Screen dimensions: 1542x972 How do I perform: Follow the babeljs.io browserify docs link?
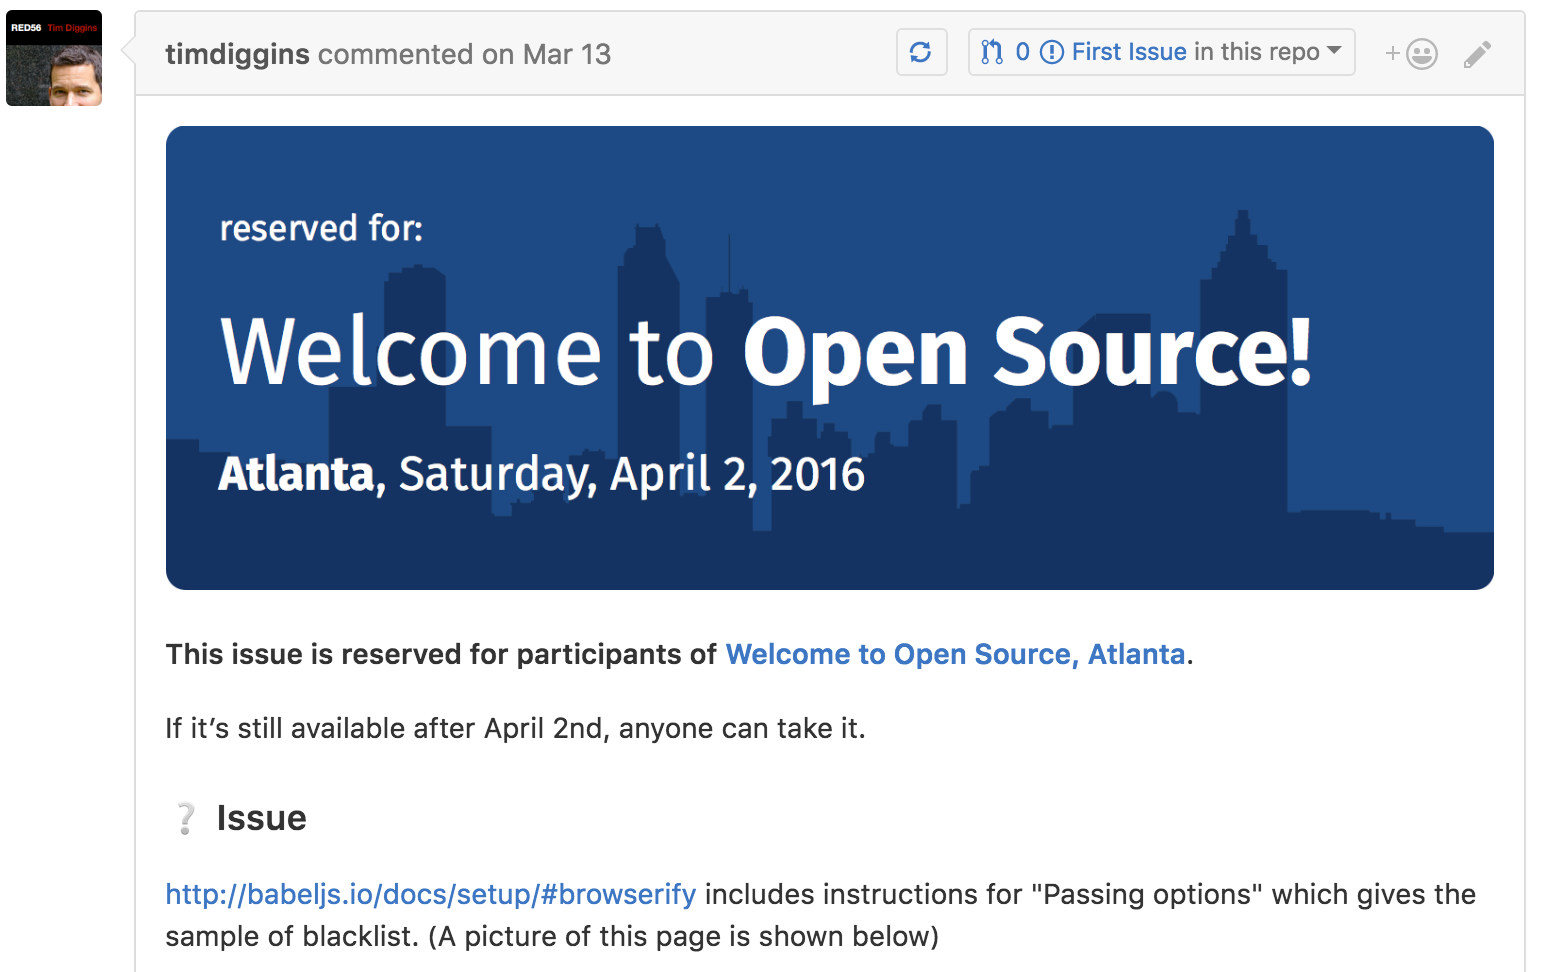(430, 894)
